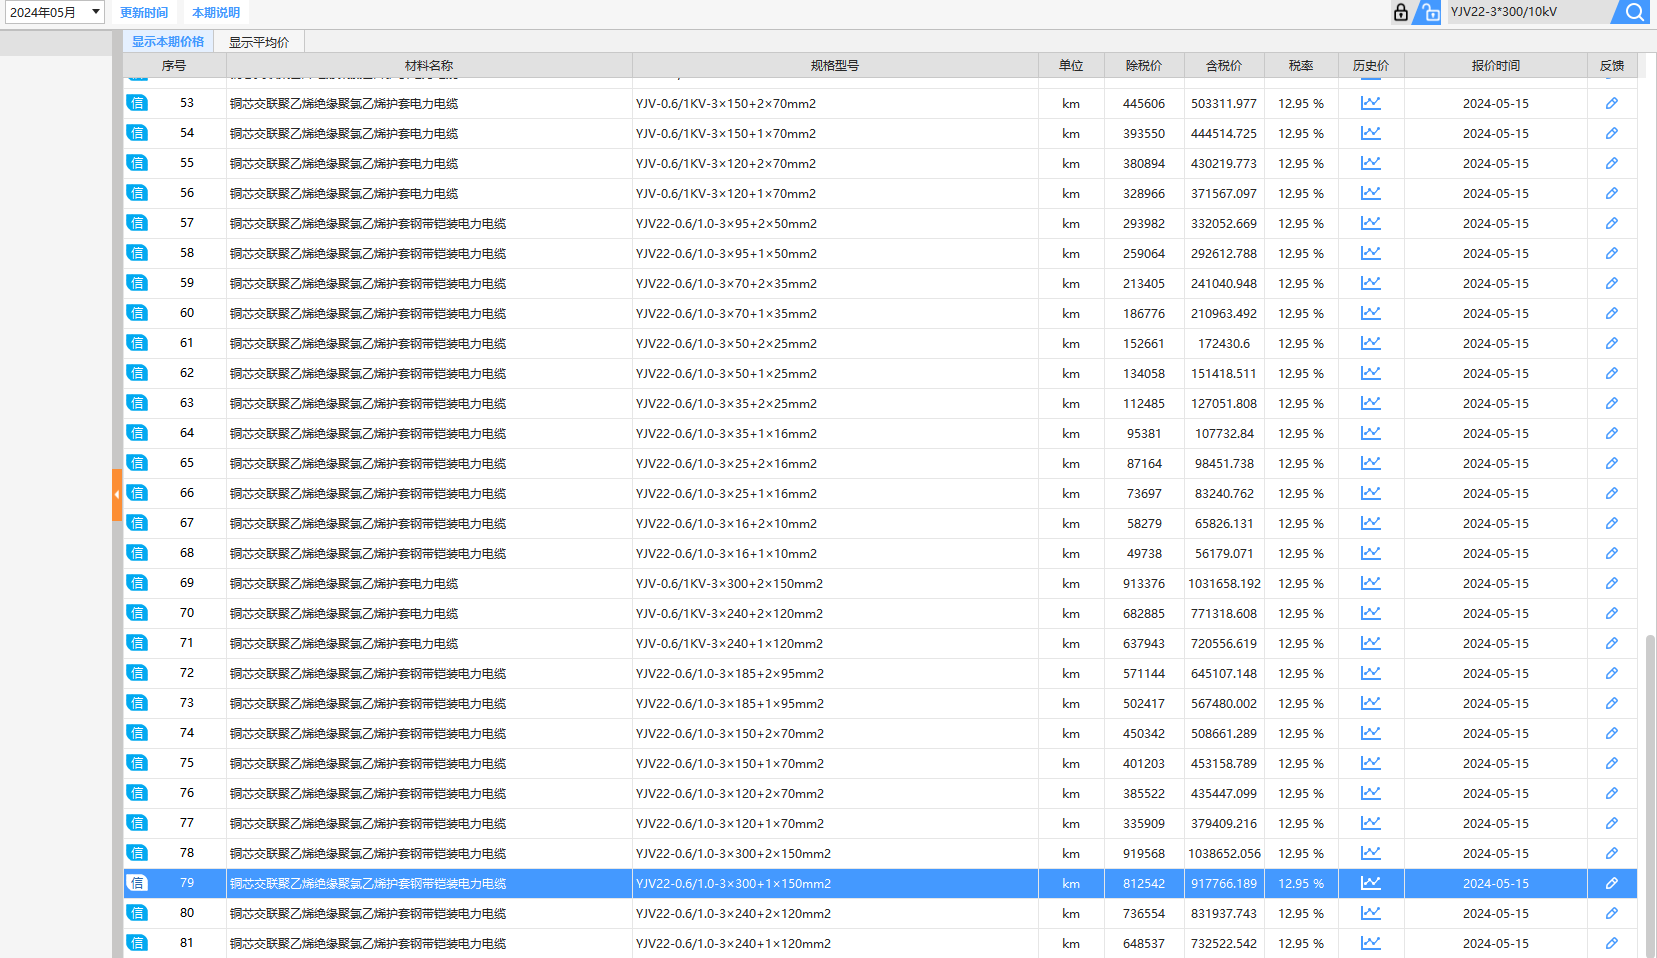The image size is (1657, 958).
Task: Click the 材料名称 column header
Action: [x=429, y=66]
